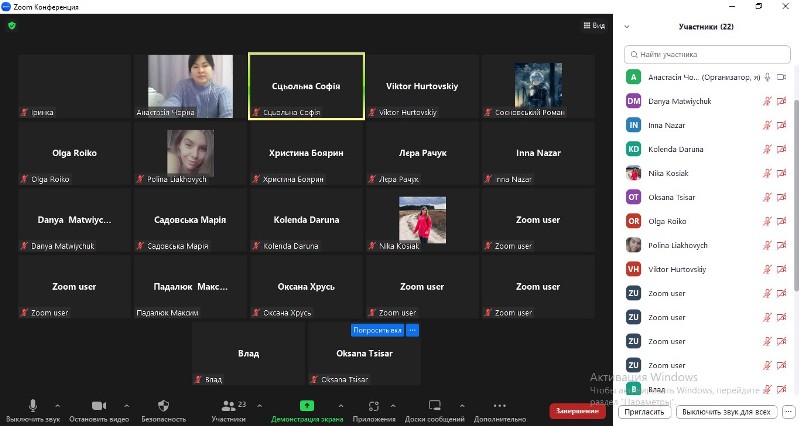
Task: Open Доски сообщений whiteboard icon
Action: coord(435,406)
